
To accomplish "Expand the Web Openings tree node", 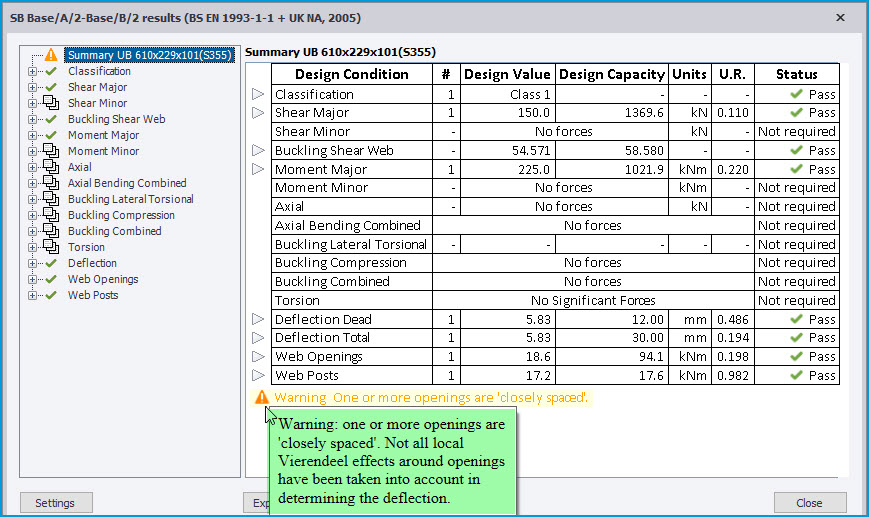I will pyautogui.click(x=33, y=280).
